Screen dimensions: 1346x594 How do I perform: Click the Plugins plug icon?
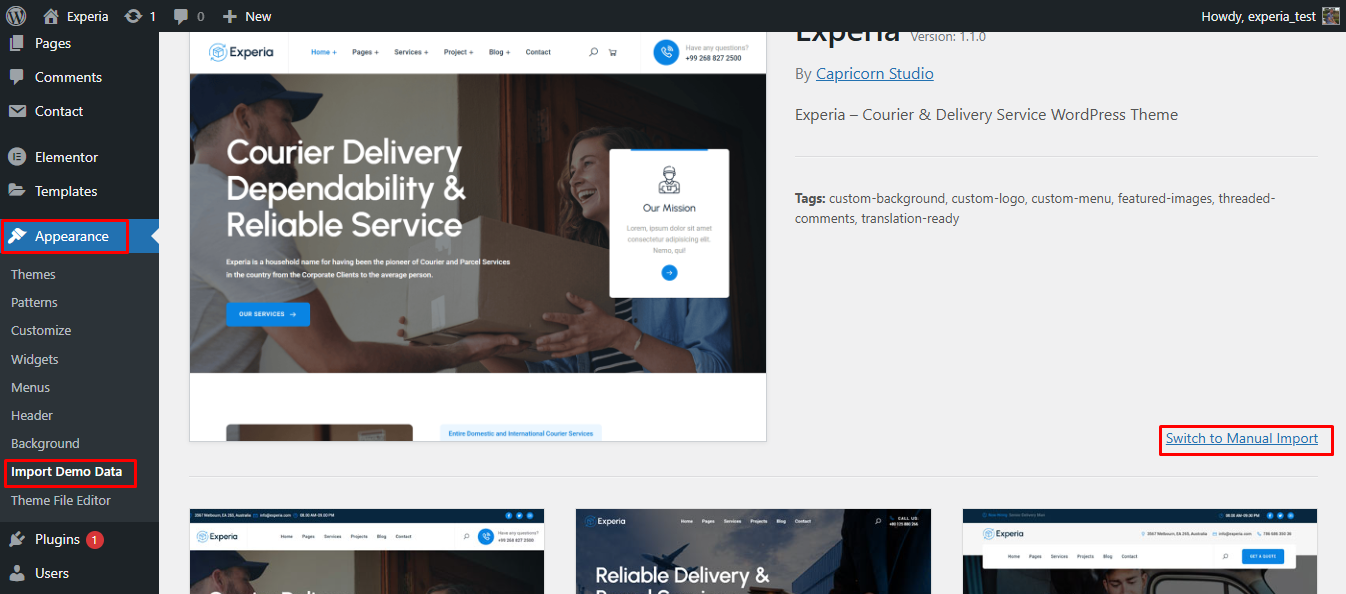click(x=16, y=539)
